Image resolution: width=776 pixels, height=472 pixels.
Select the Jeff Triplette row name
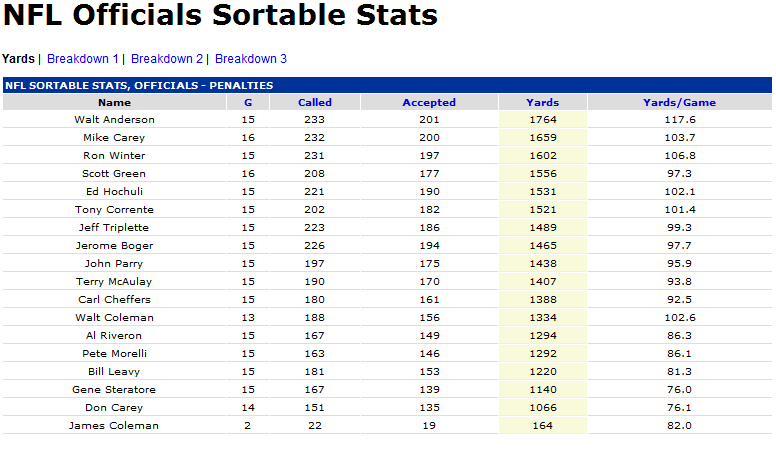pyautogui.click(x=114, y=228)
